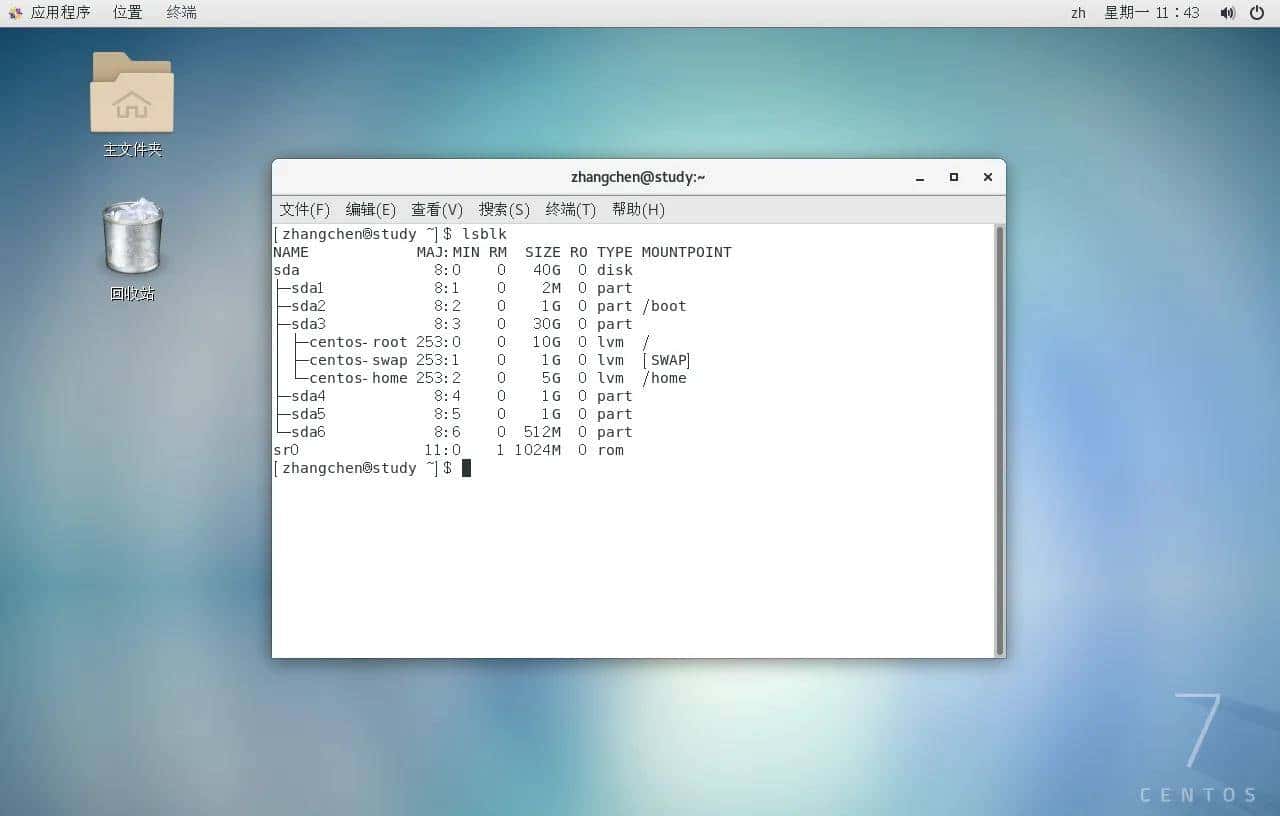Click the 应用程序 activities logo icon
Image resolution: width=1280 pixels, height=816 pixels.
tap(15, 13)
